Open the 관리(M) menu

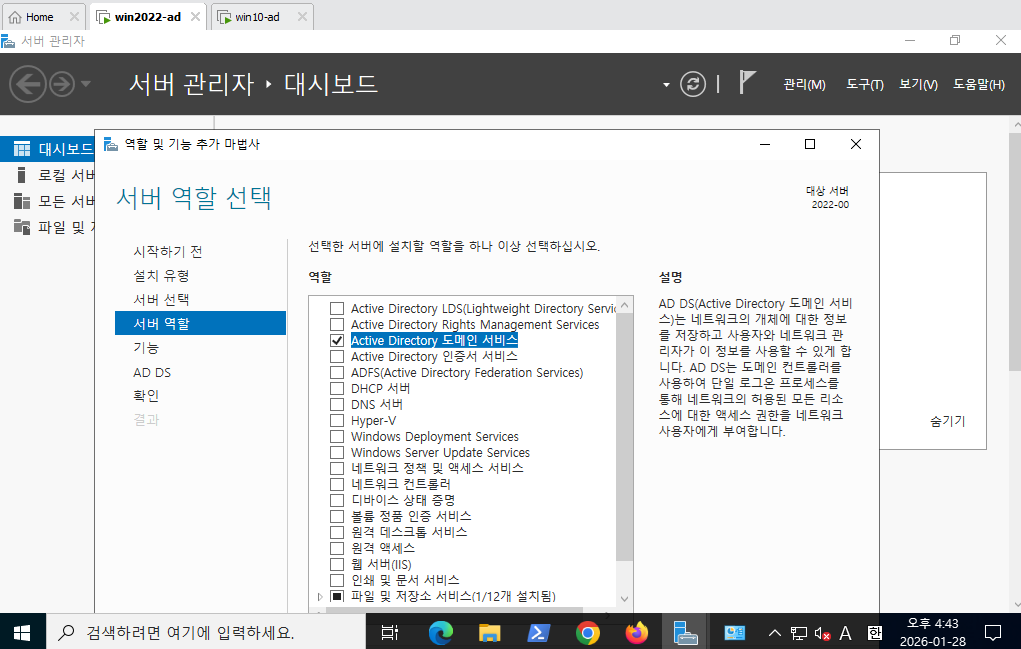click(804, 85)
